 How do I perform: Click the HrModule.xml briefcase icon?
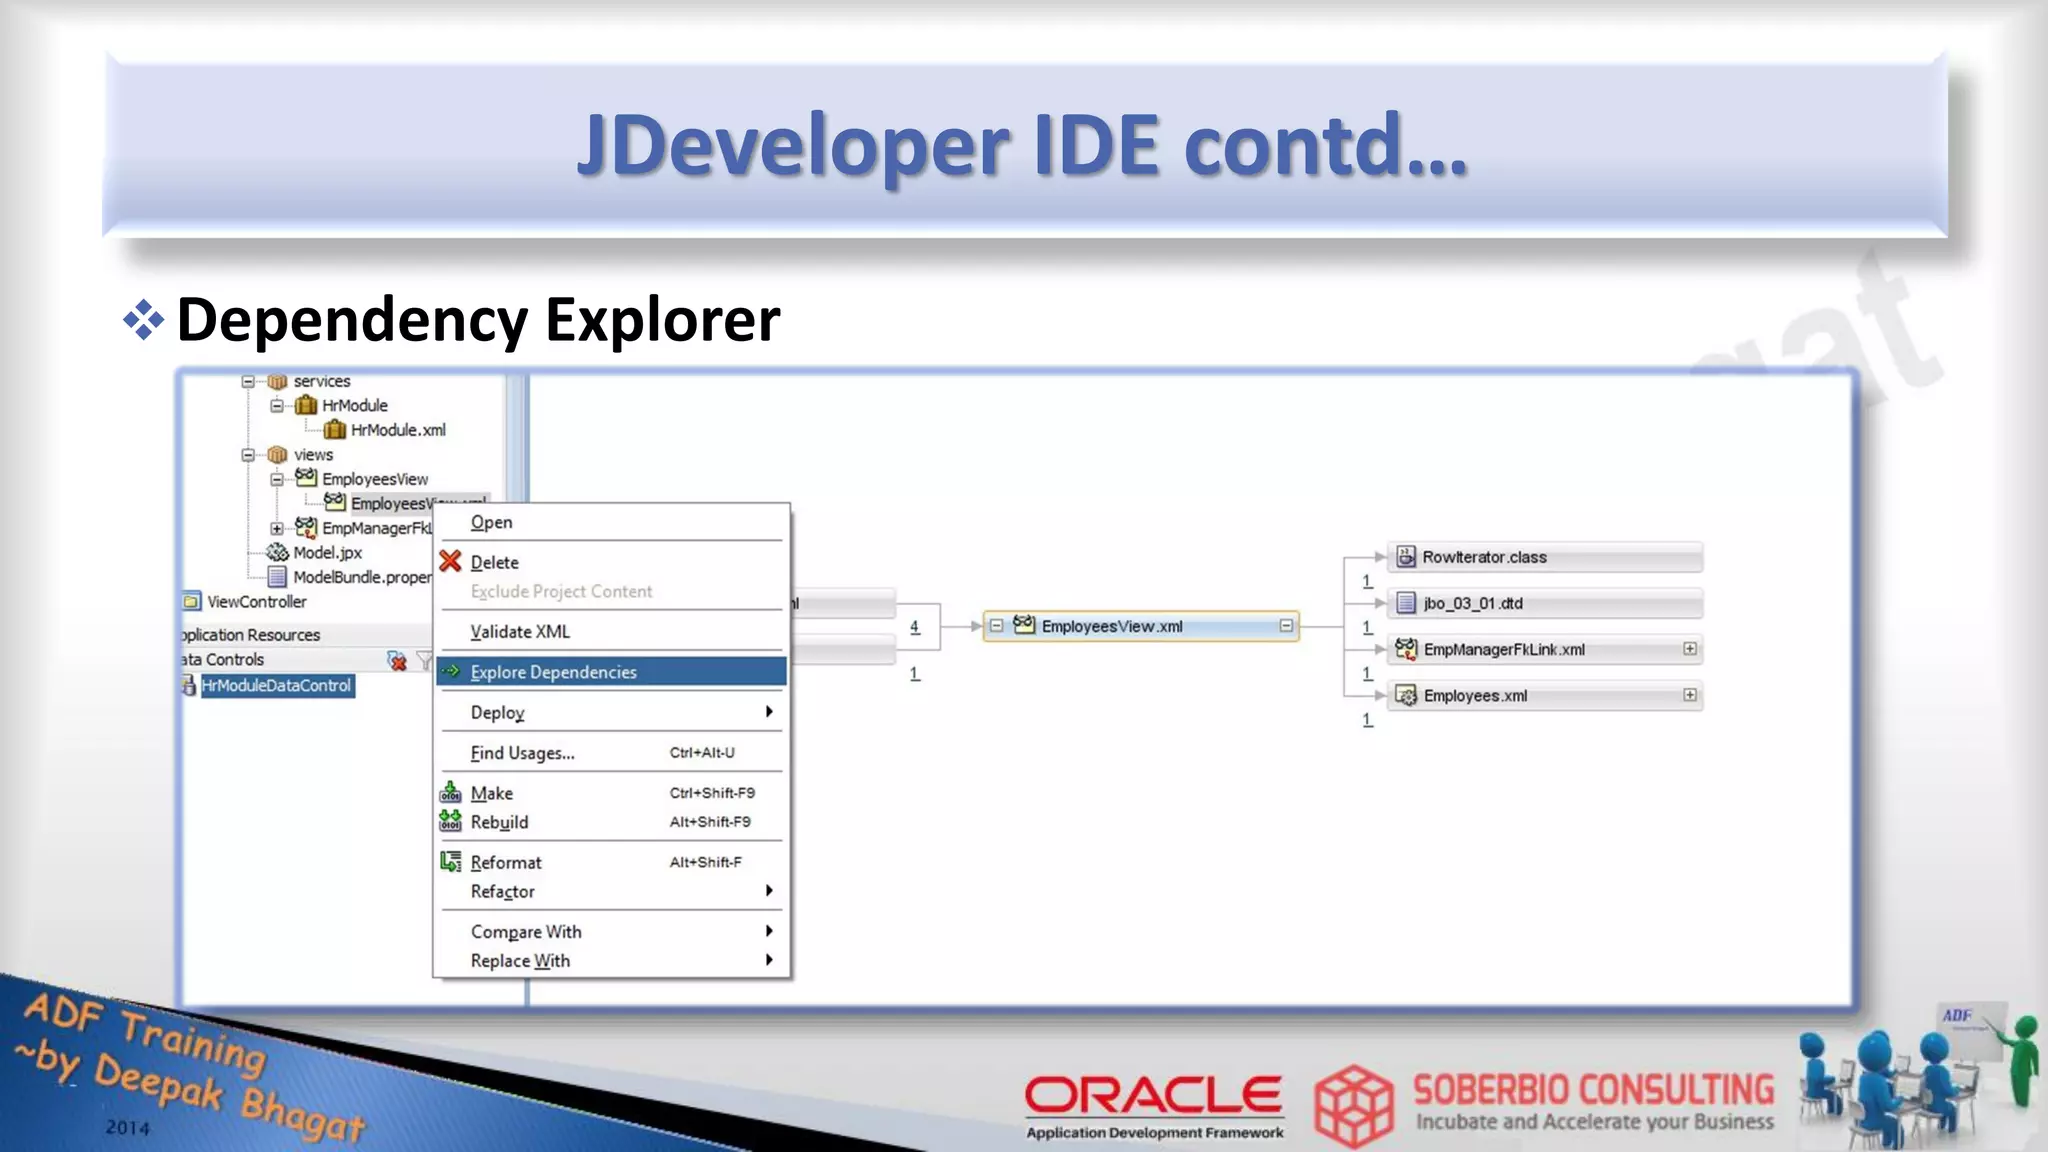pyautogui.click(x=335, y=430)
